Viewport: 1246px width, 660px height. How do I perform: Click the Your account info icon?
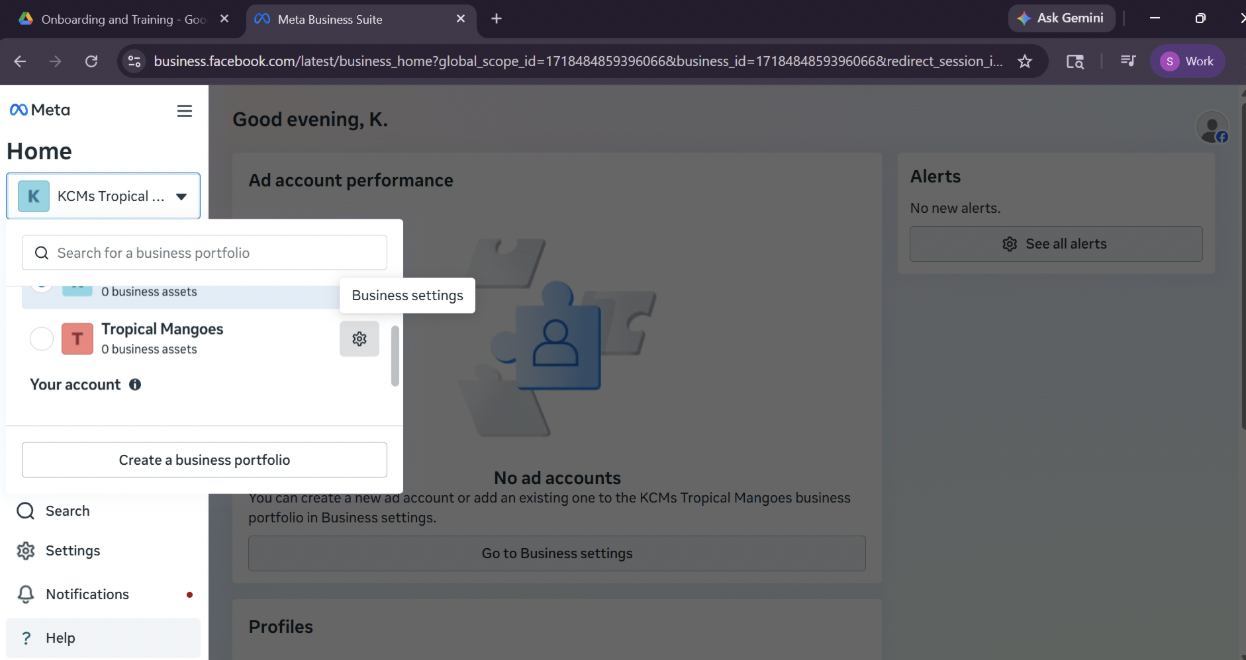[x=135, y=384]
